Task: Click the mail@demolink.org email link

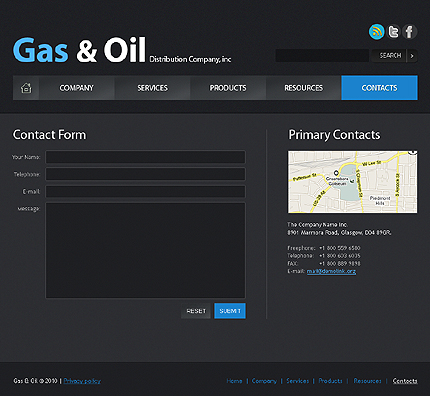Action: [331, 271]
